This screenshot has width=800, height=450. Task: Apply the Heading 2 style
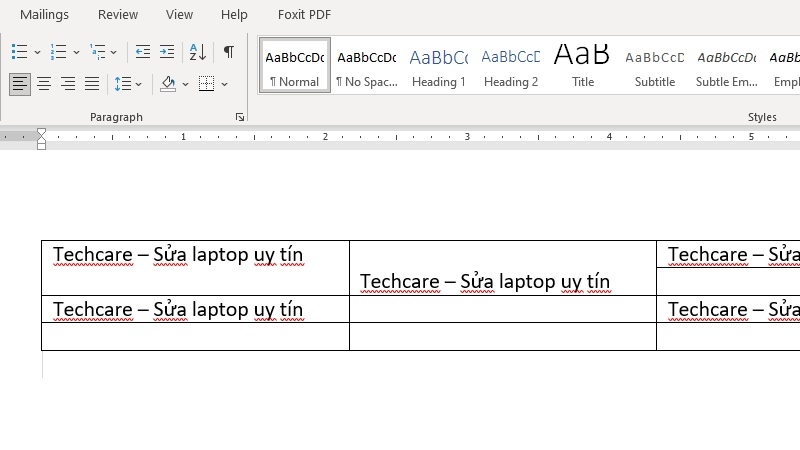point(511,65)
